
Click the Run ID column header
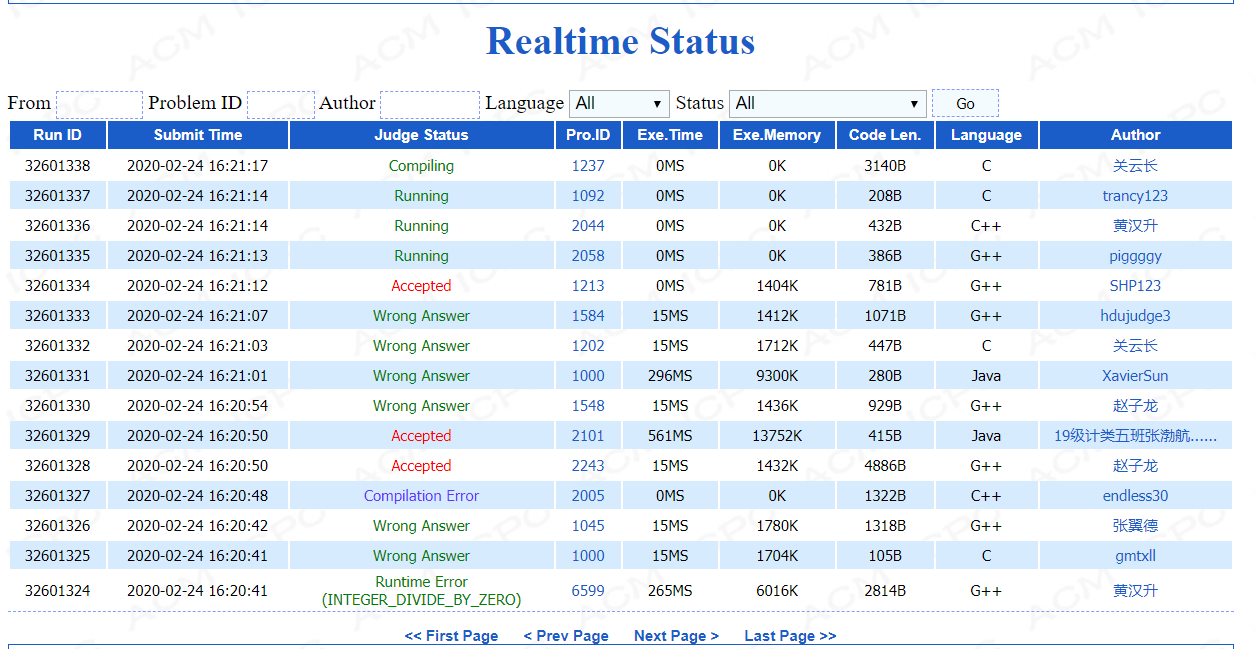click(x=58, y=135)
